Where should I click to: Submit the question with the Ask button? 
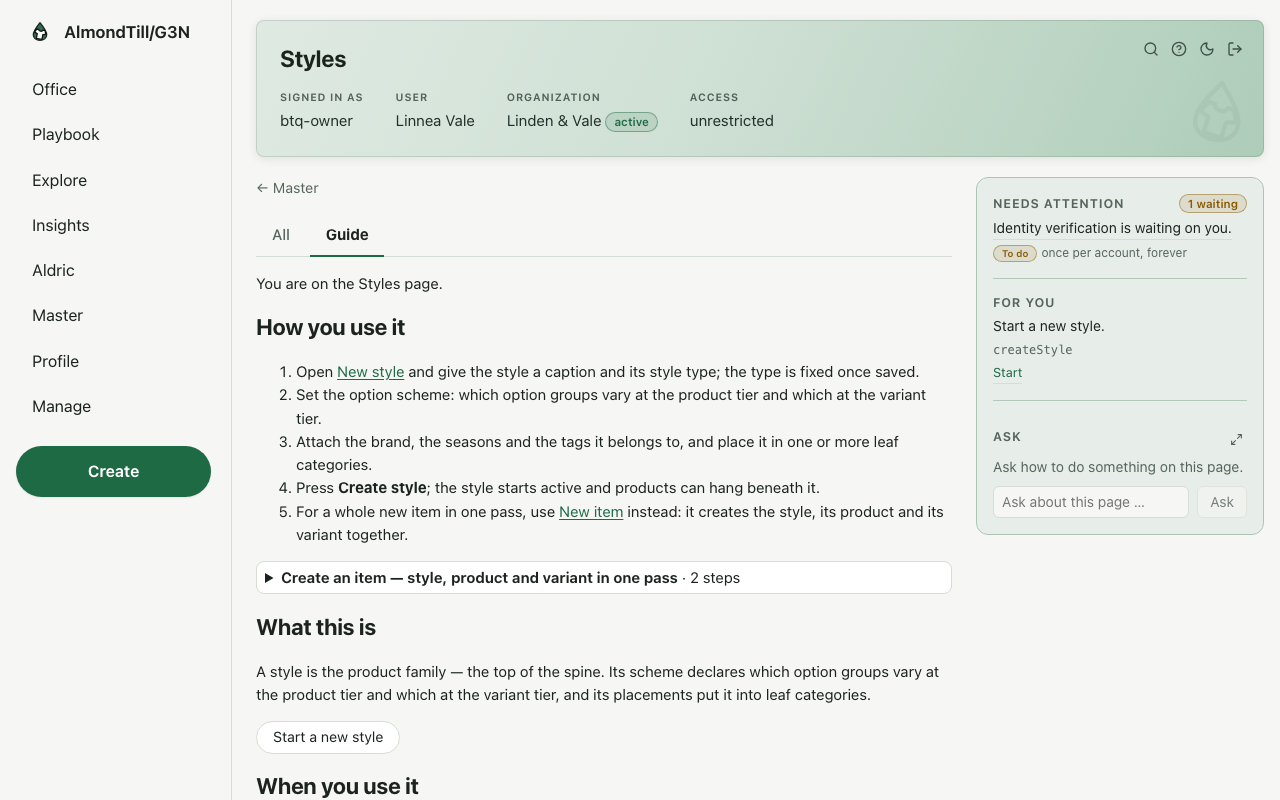[1222, 502]
